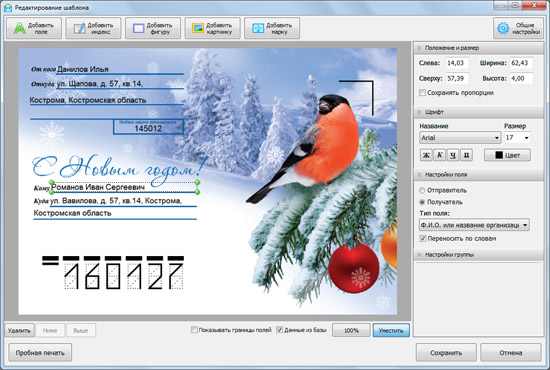Open the Тип поля combo box

coord(474,225)
